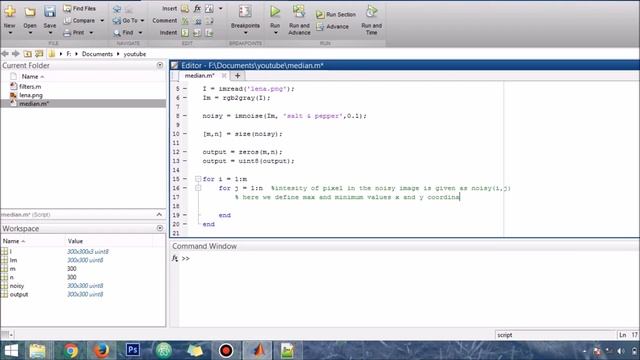The image size is (640, 360).
Task: Open the Open dropdown arrow
Action: pyautogui.click(x=30, y=33)
